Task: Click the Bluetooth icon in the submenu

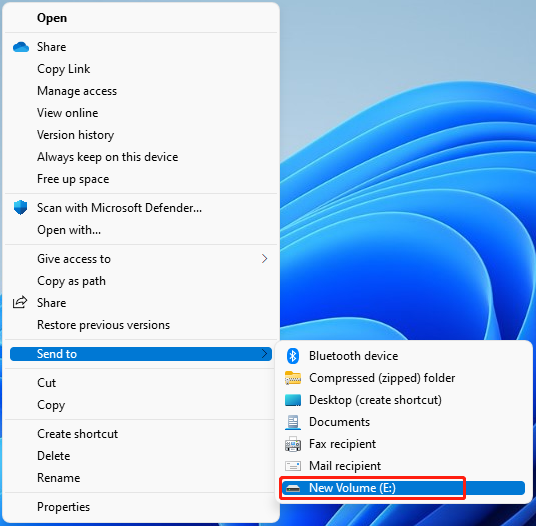Action: [293, 356]
